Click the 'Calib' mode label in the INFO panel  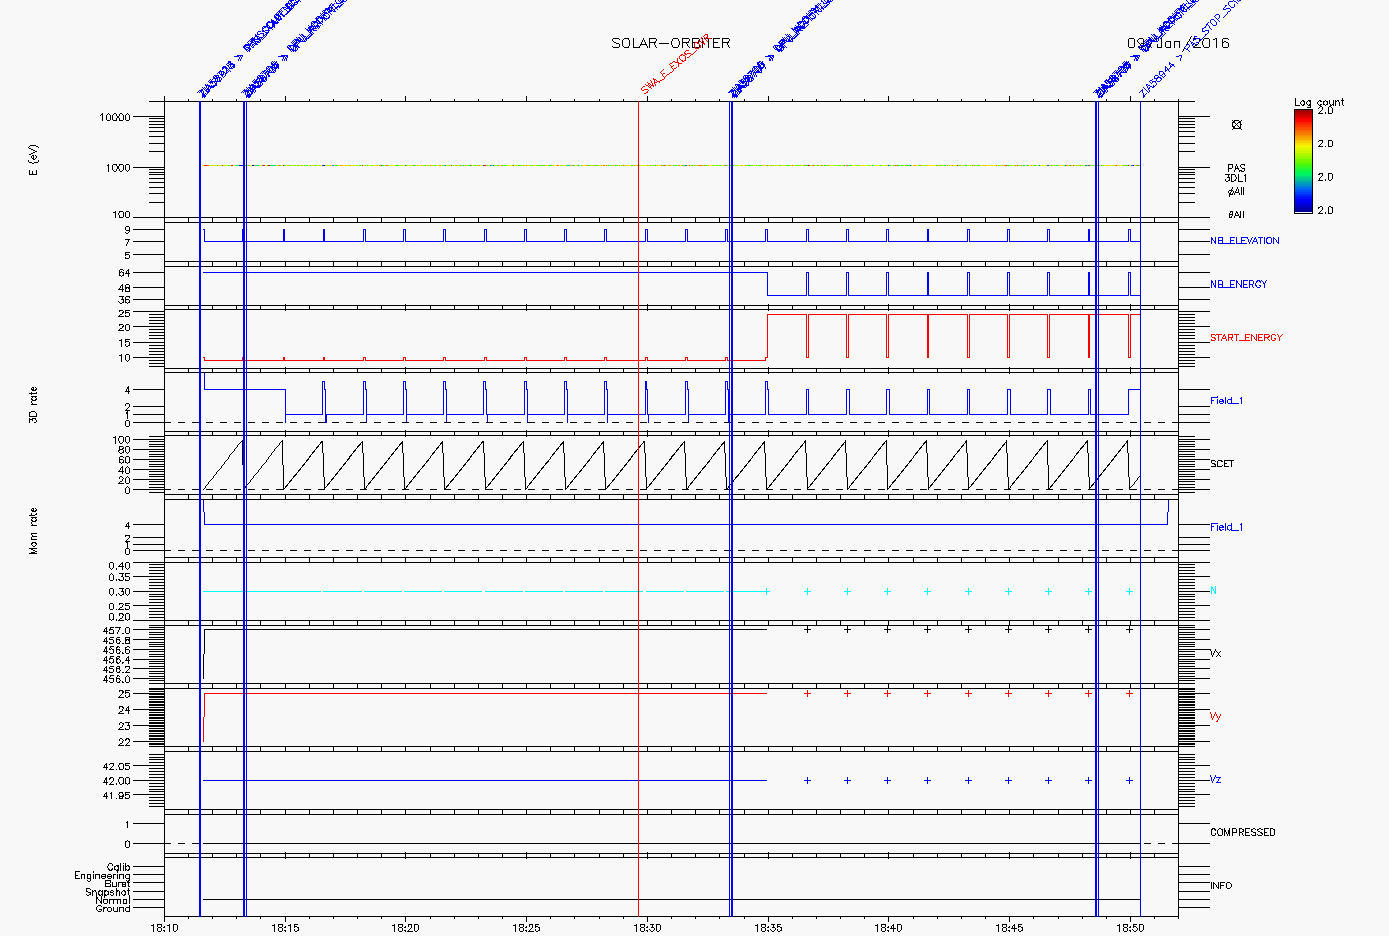coord(119,868)
